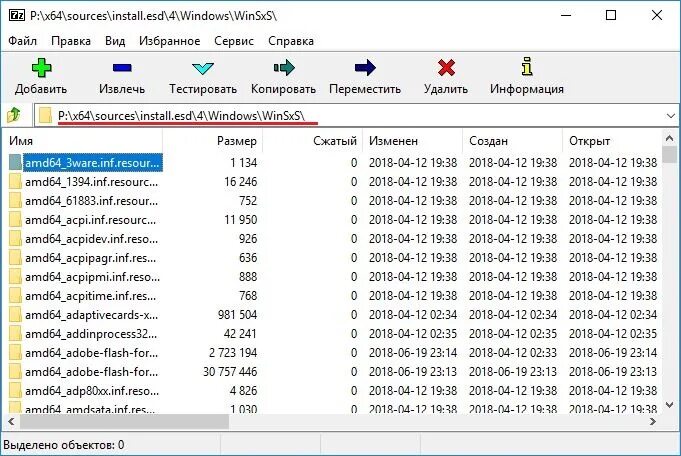Click the Копировать arrow icon
Screen dimensions: 681x456
tap(284, 67)
